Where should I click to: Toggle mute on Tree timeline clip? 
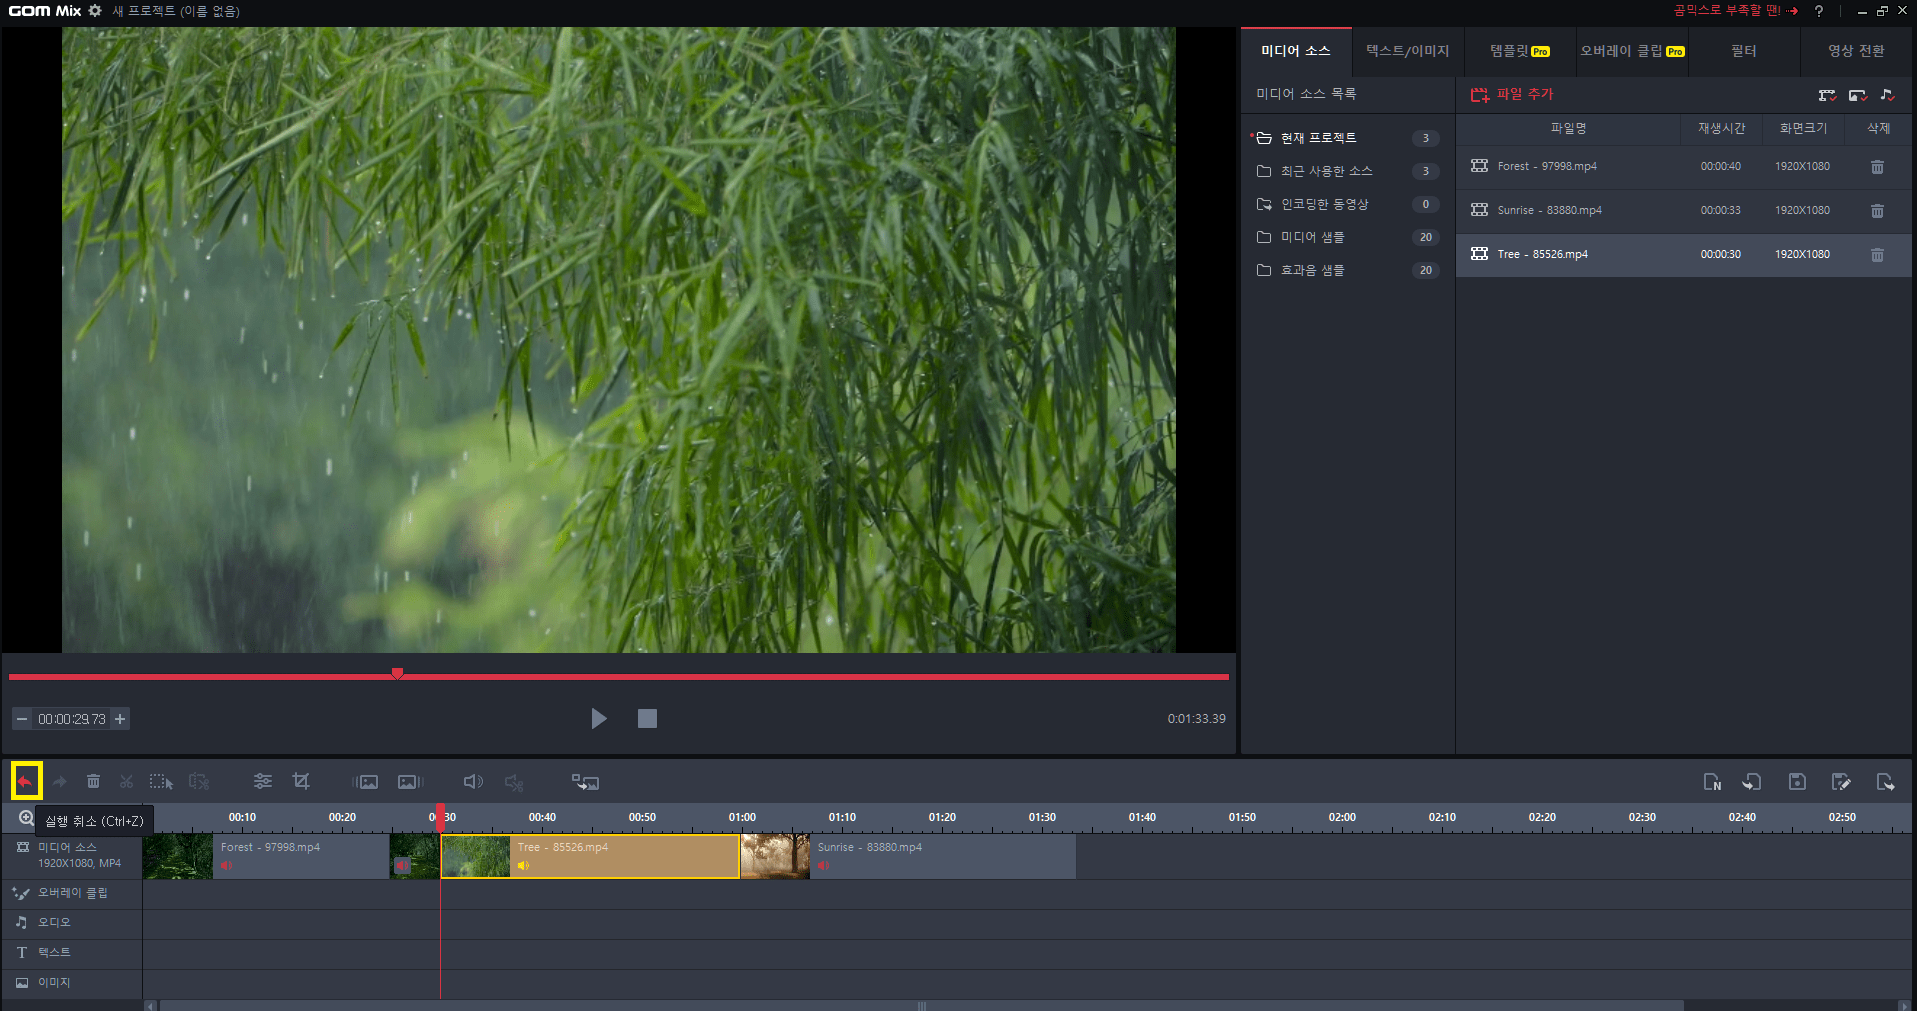coord(523,866)
